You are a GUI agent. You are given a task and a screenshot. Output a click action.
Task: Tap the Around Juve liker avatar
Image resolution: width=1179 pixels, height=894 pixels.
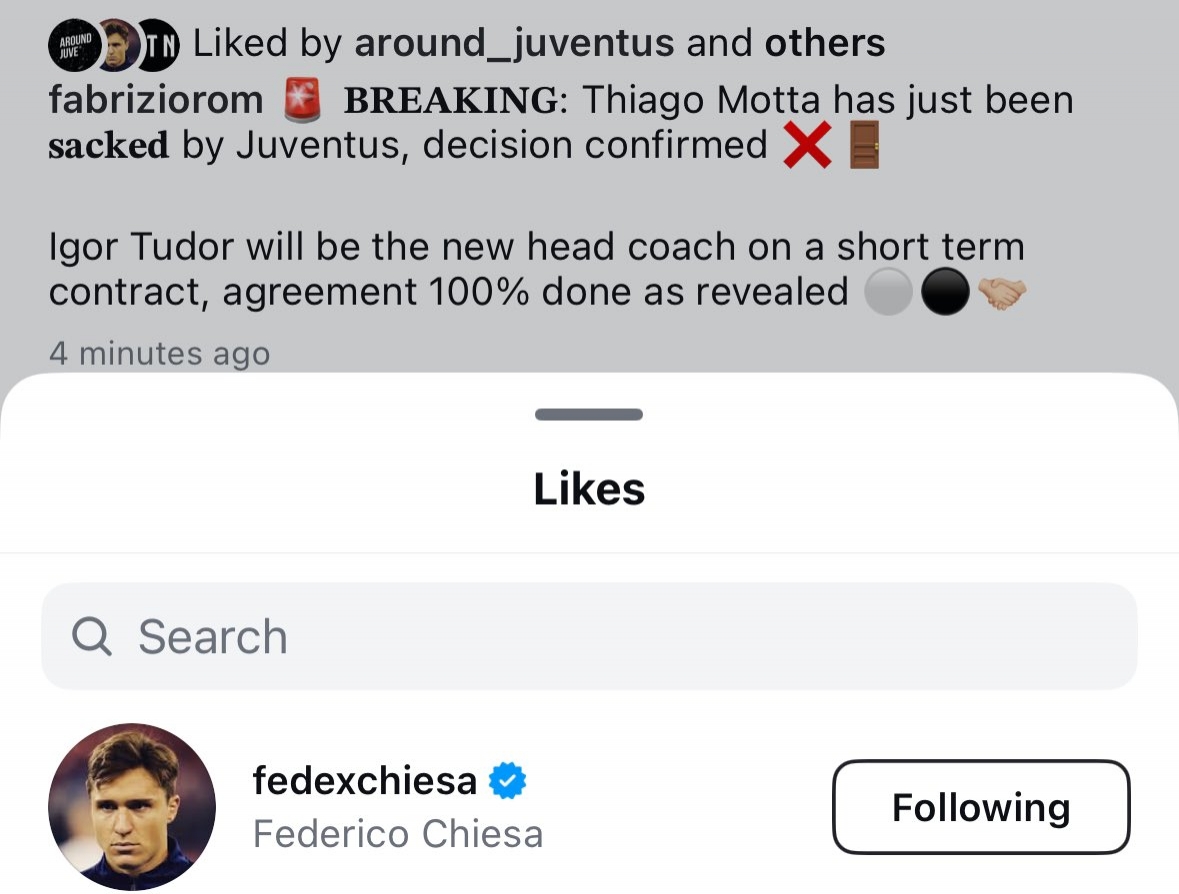point(72,45)
